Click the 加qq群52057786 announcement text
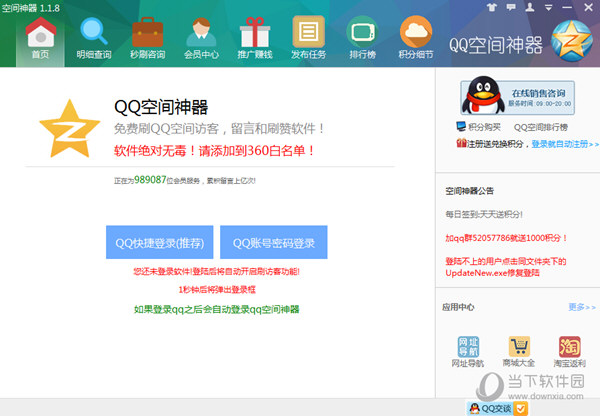 pyautogui.click(x=506, y=238)
